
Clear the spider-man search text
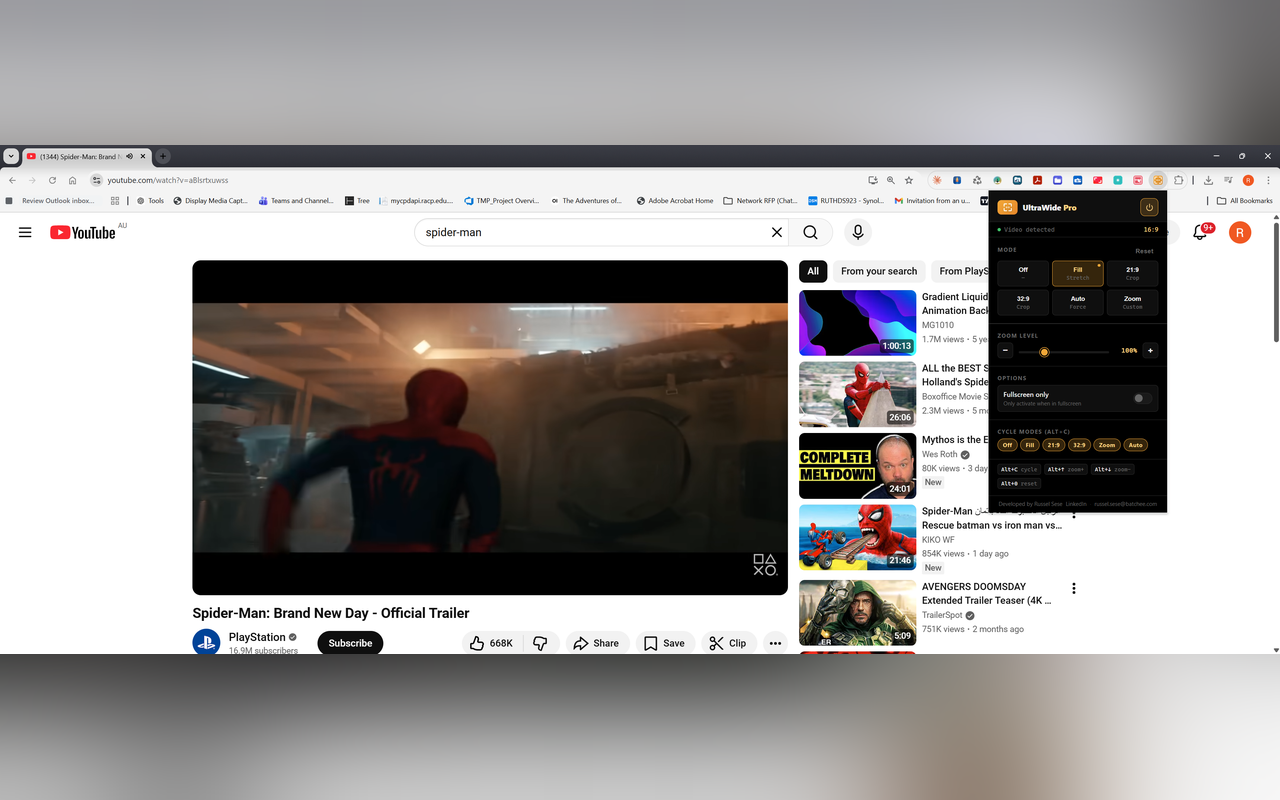click(x=776, y=232)
